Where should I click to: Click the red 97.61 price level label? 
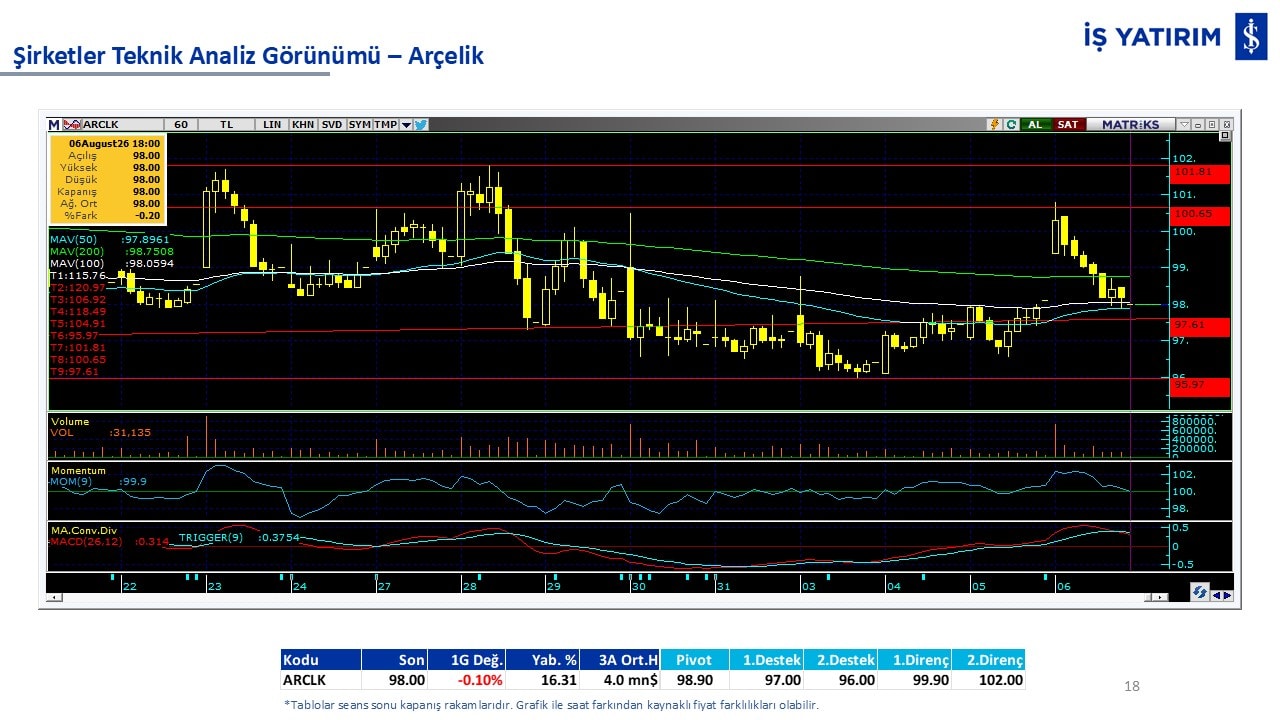(1199, 325)
